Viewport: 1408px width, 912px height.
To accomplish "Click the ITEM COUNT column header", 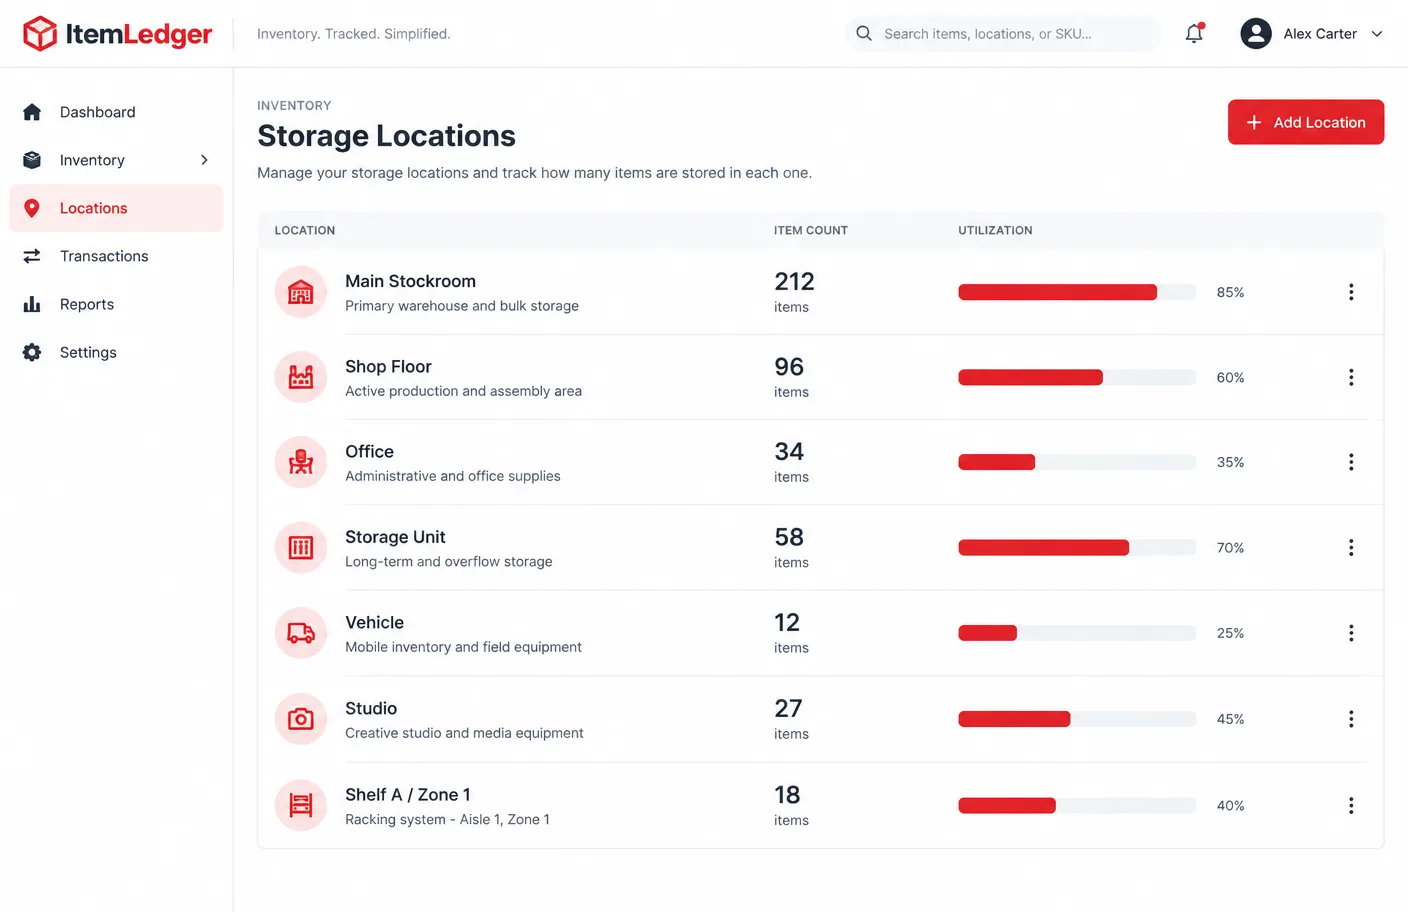I will tap(811, 230).
